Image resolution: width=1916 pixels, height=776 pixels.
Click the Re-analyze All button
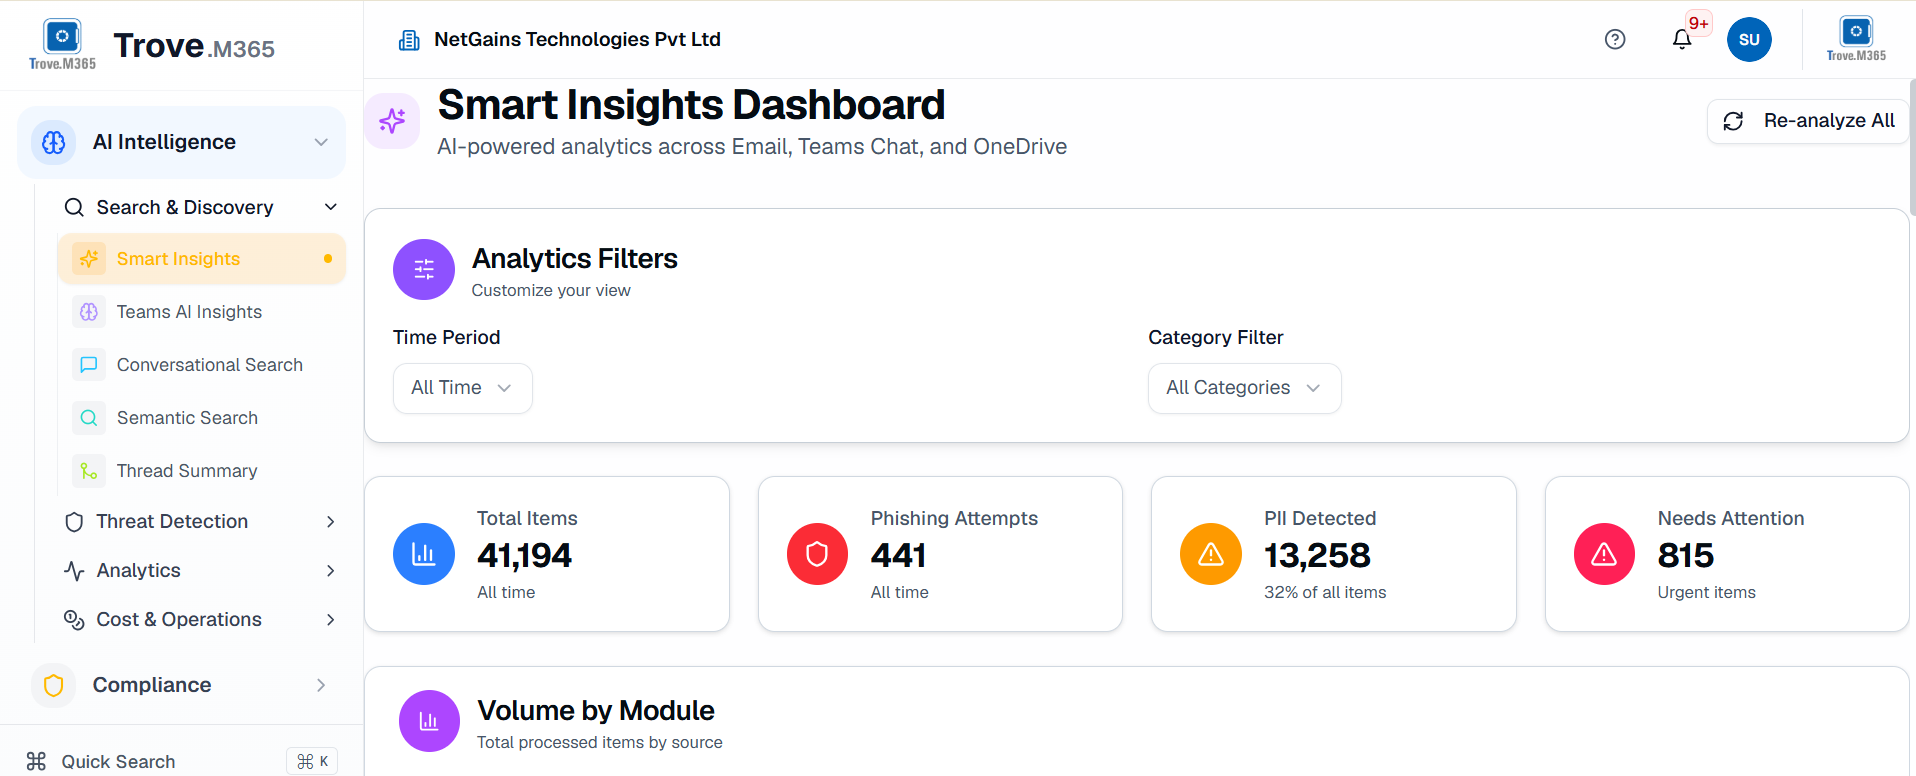tap(1808, 121)
